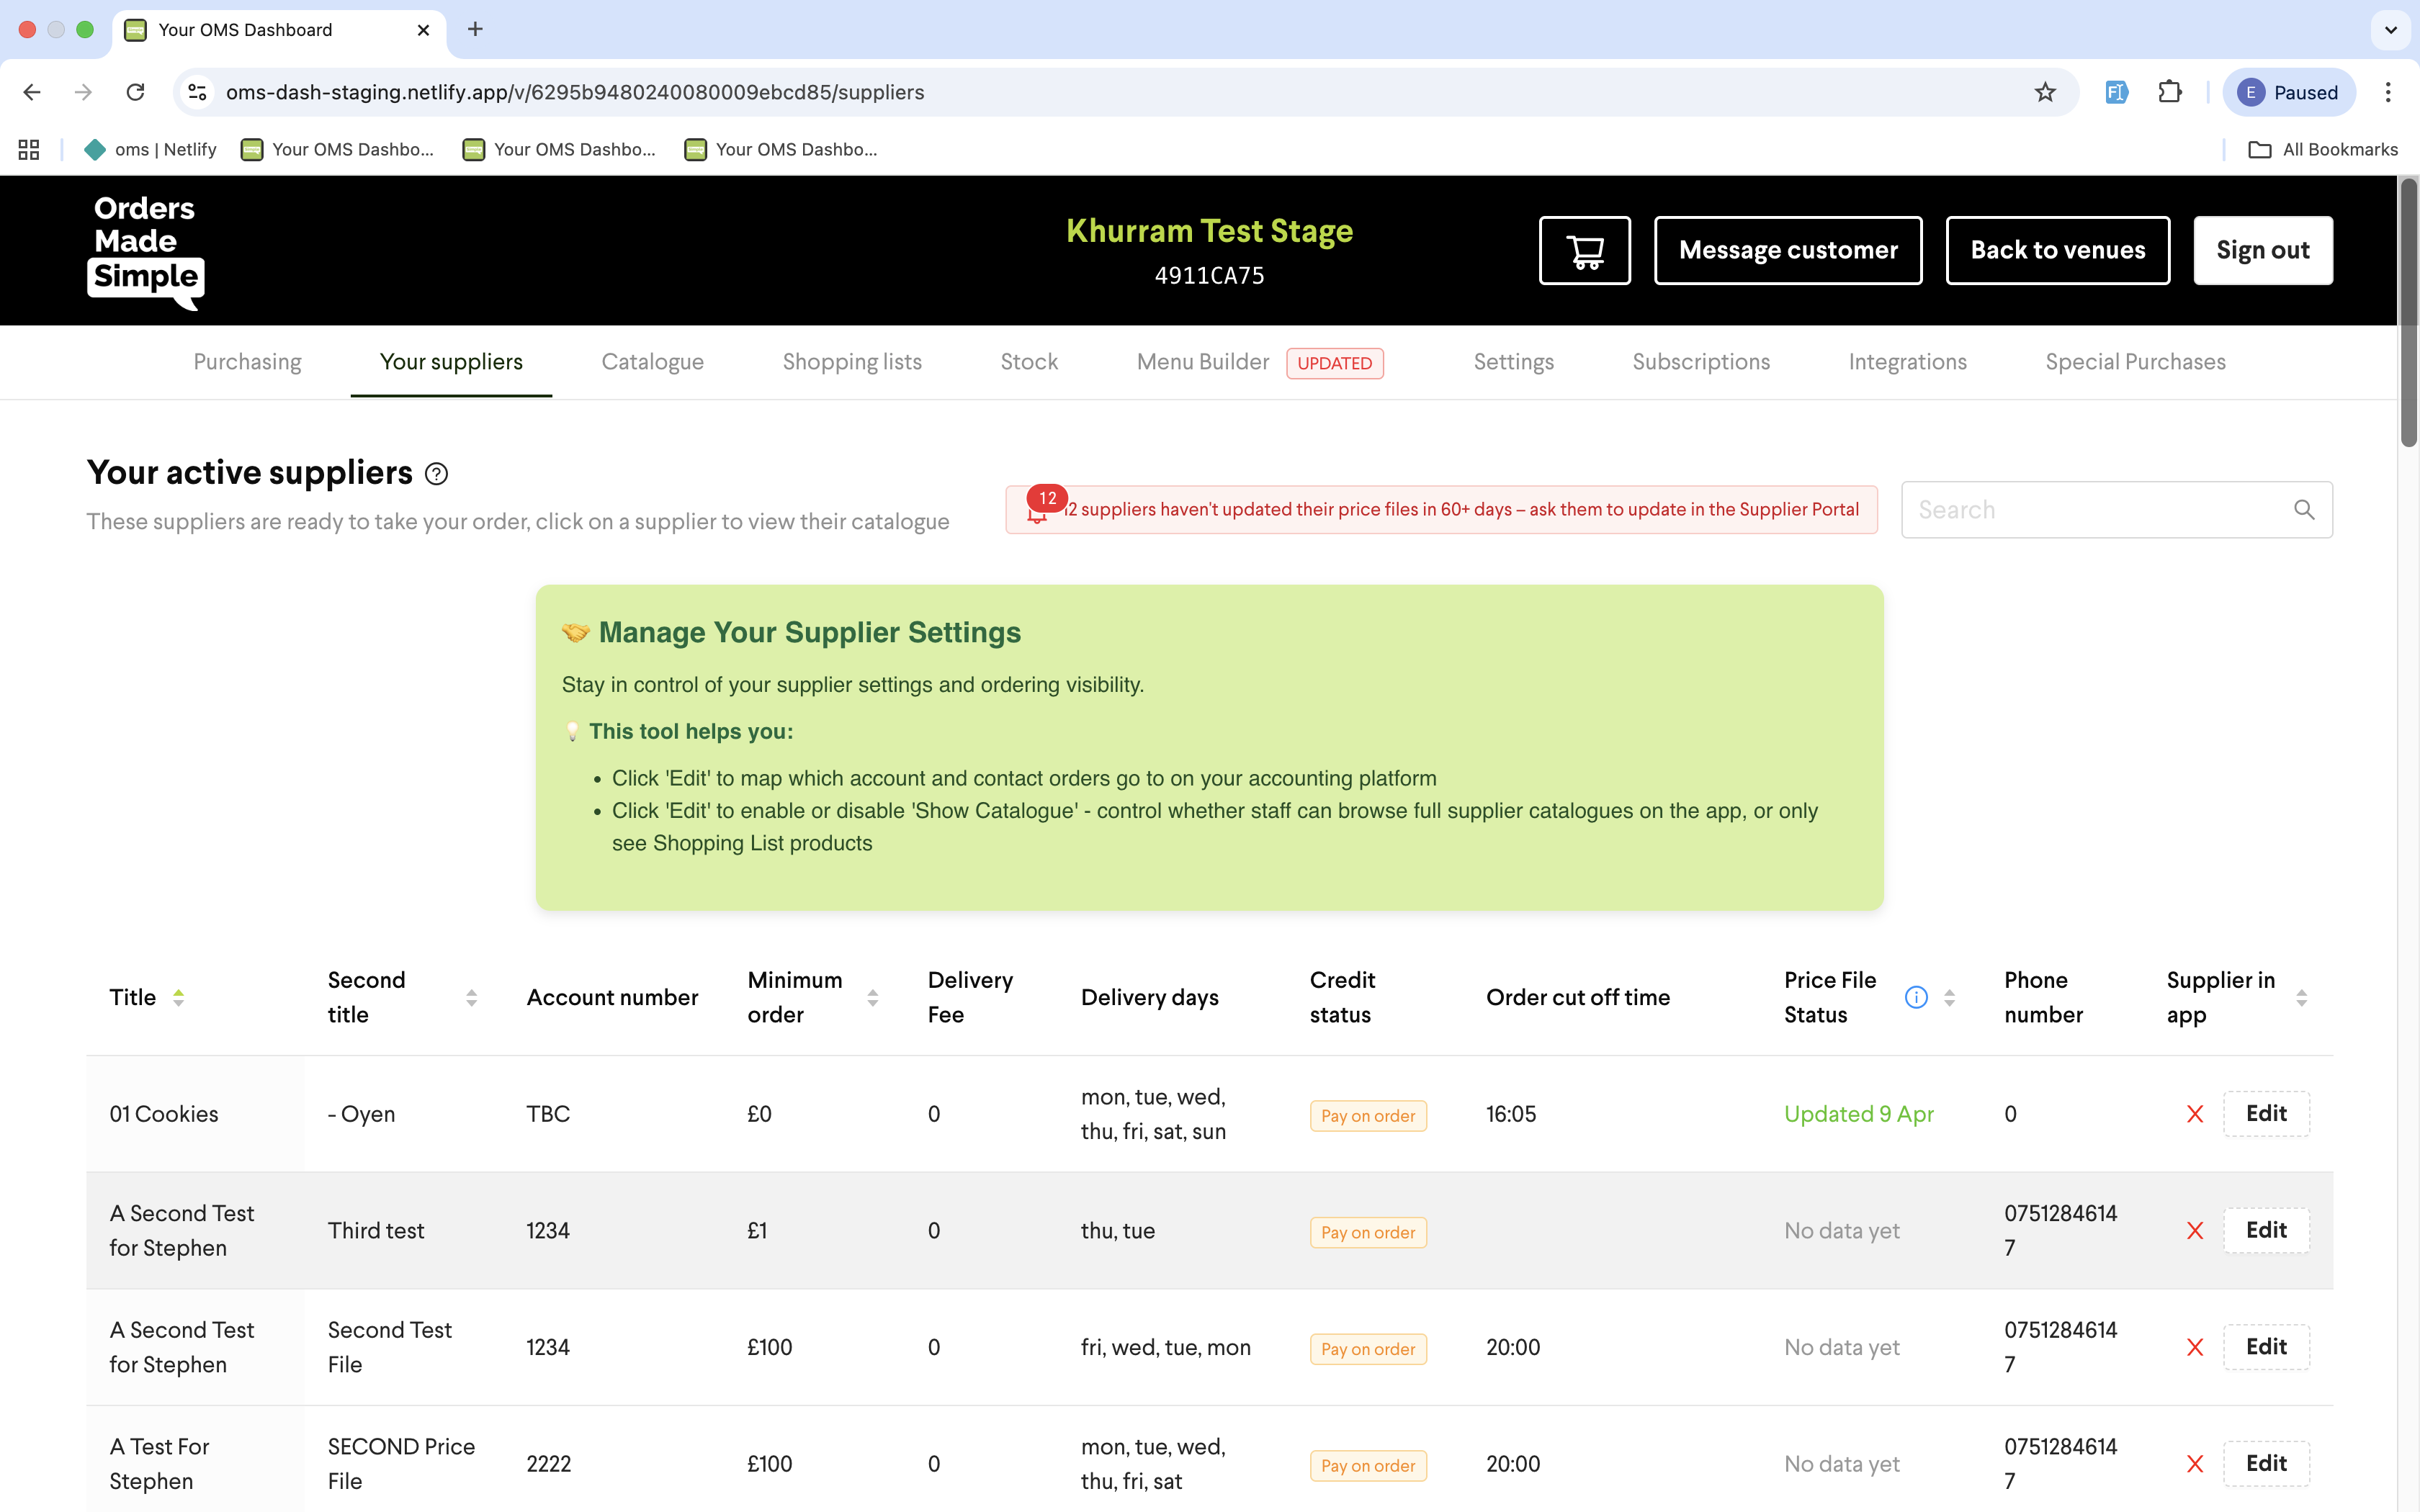
Task: Open the oms | Netlify bookmark
Action: click(151, 149)
